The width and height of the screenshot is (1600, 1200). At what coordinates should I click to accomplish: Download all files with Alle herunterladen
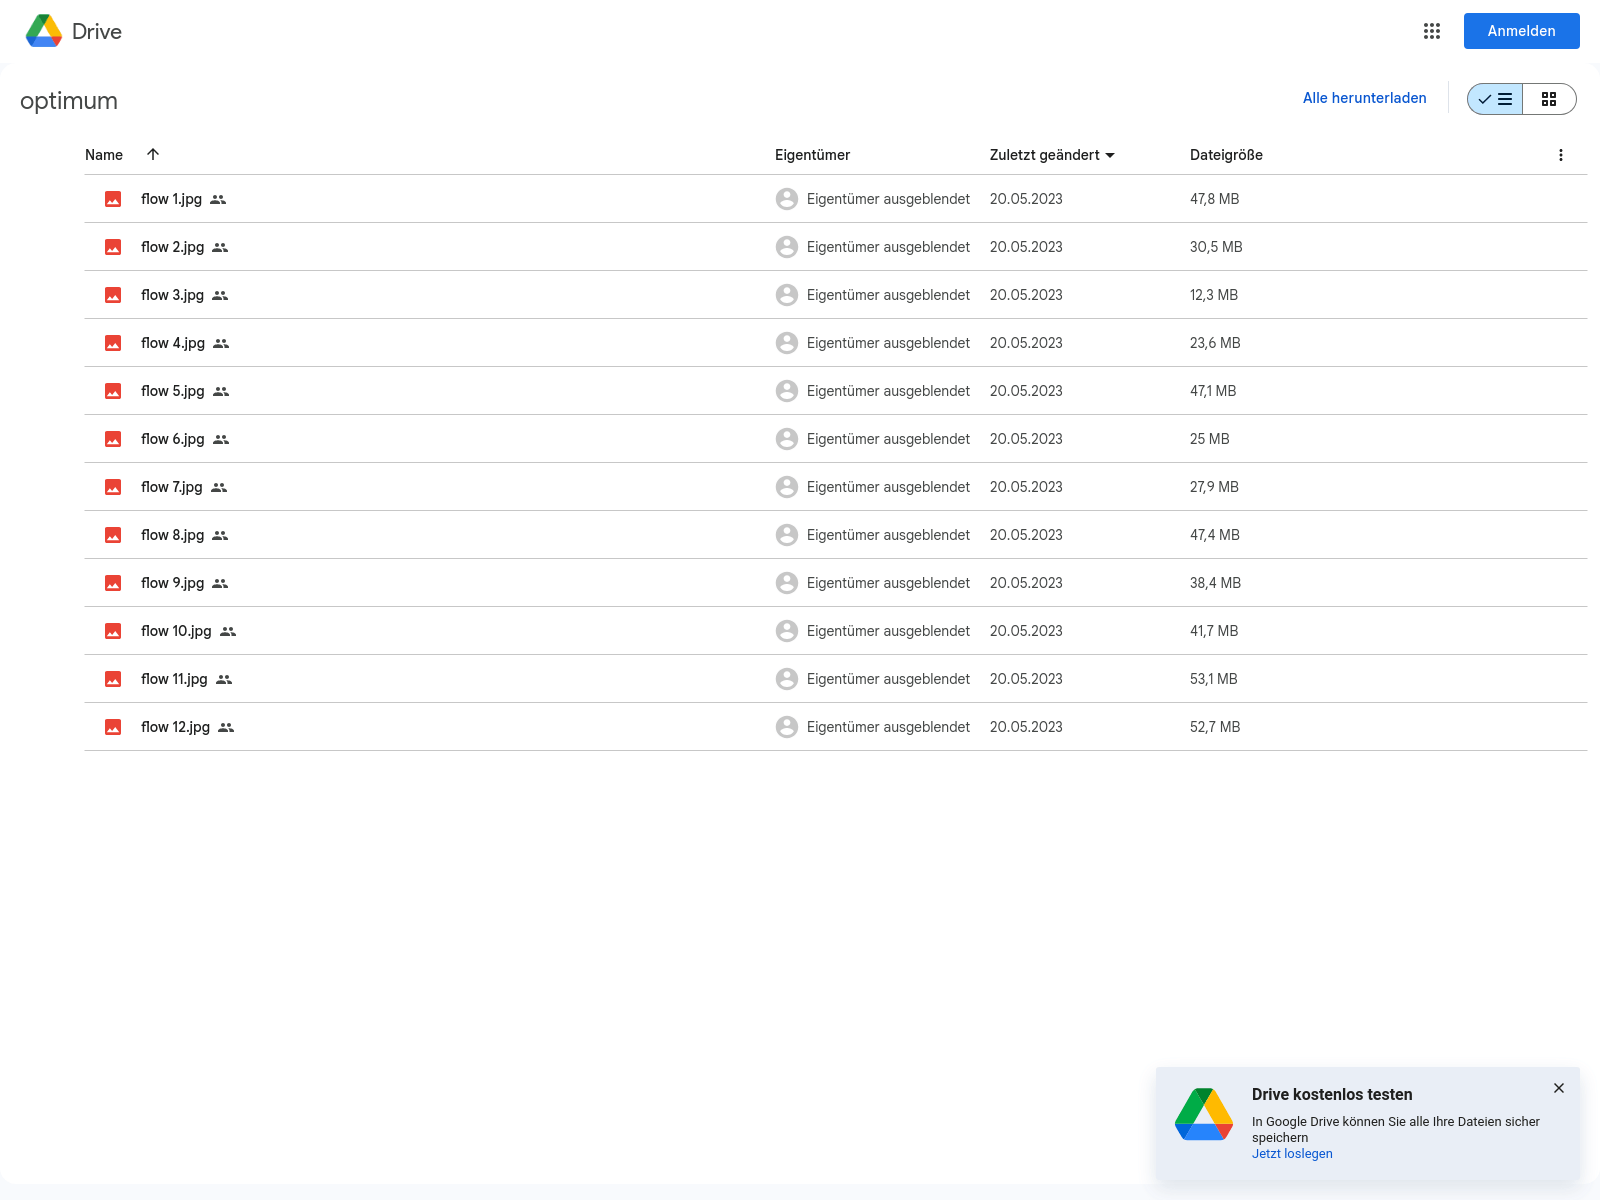pyautogui.click(x=1364, y=98)
